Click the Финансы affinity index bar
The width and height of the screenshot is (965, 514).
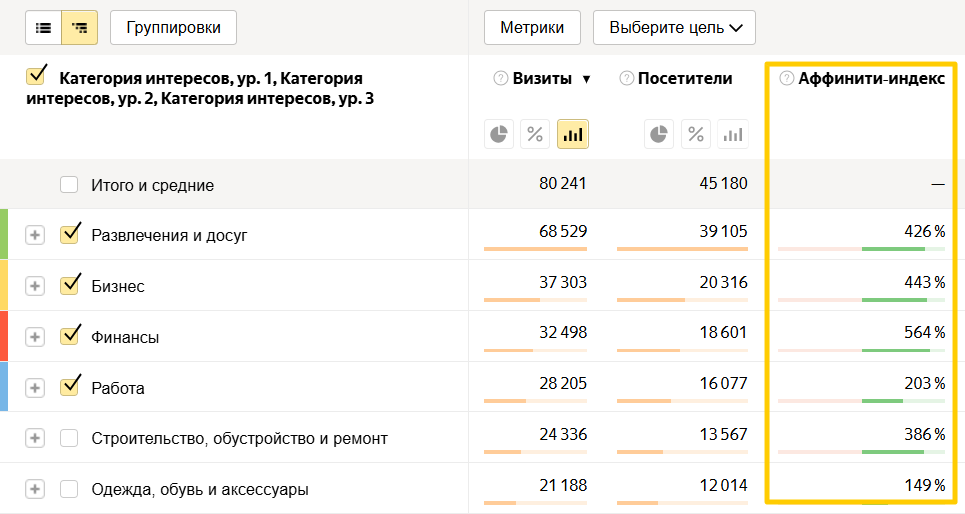[861, 350]
